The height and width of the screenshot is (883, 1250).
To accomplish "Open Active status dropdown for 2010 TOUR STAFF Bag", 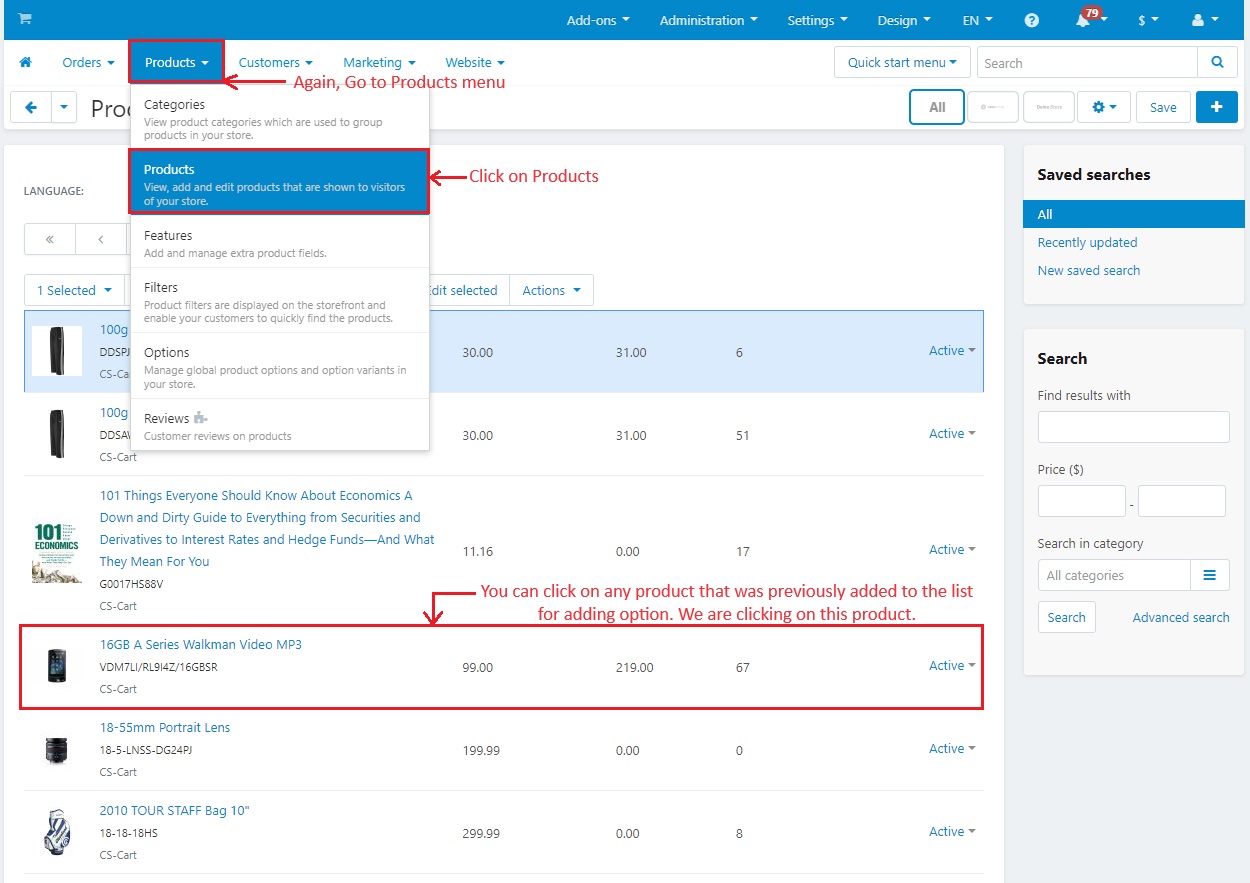I will [952, 832].
